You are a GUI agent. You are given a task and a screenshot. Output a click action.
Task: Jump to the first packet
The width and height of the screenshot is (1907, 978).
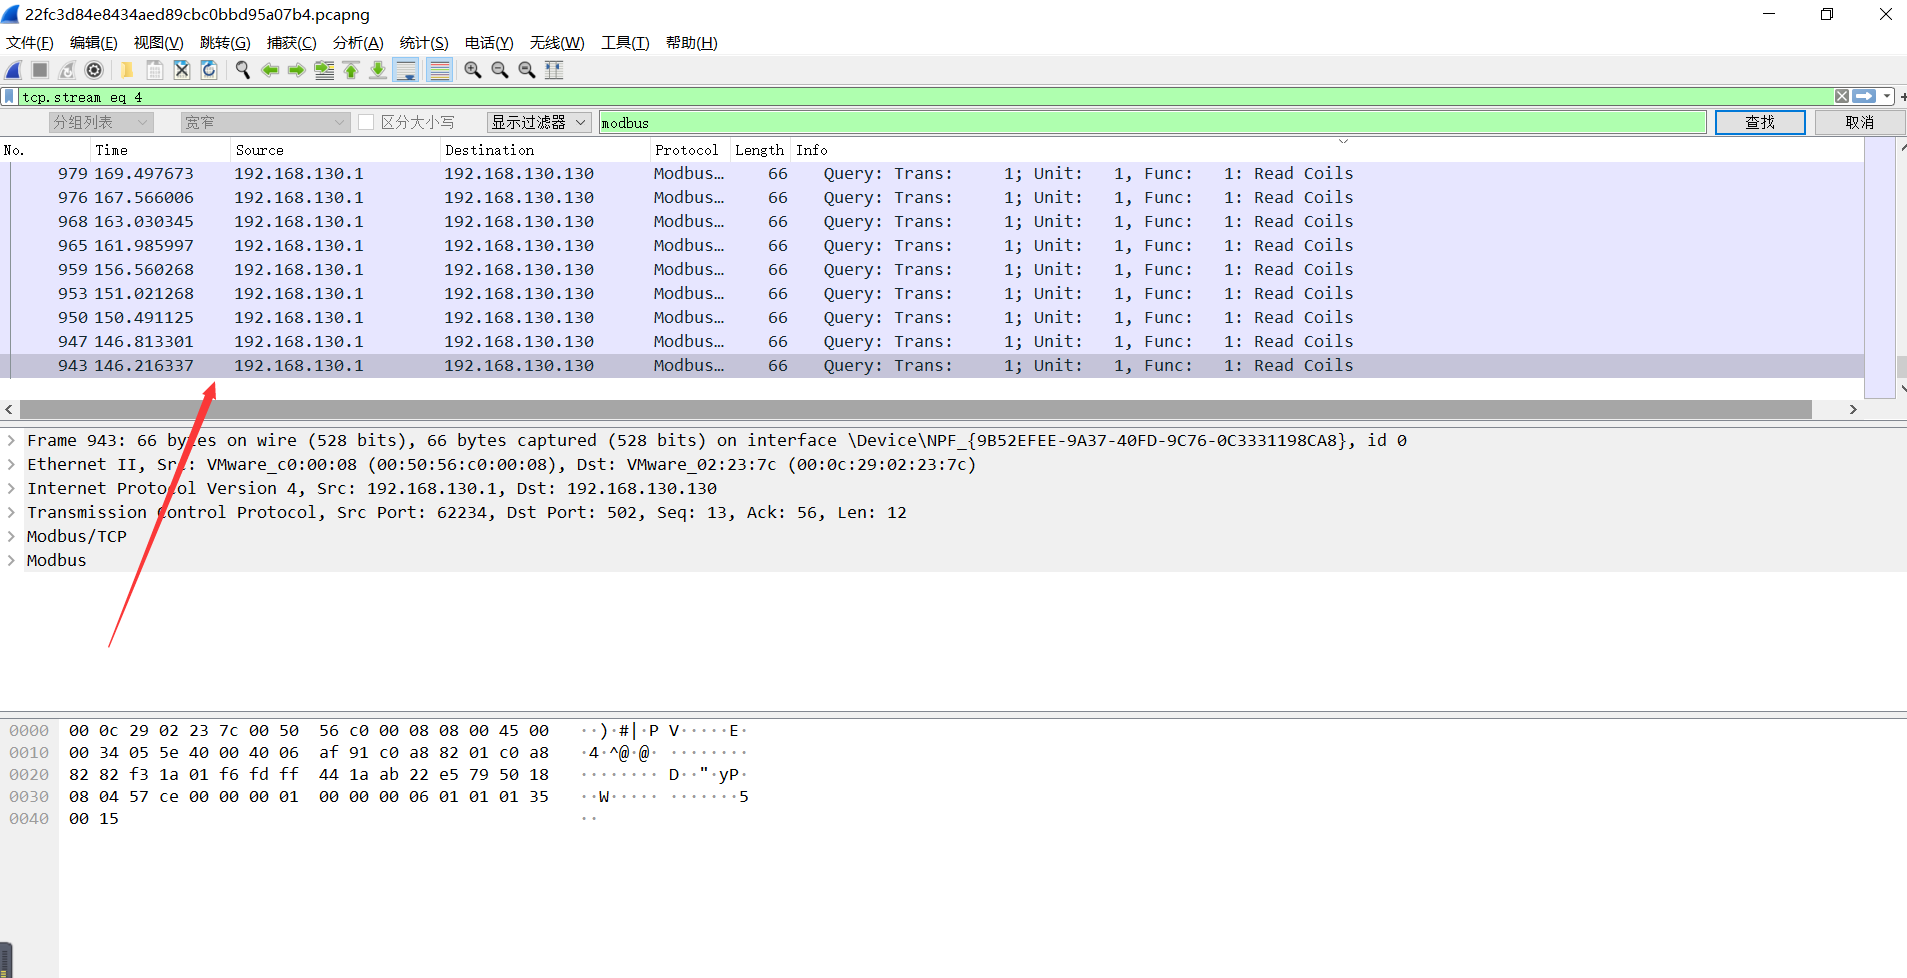(351, 70)
